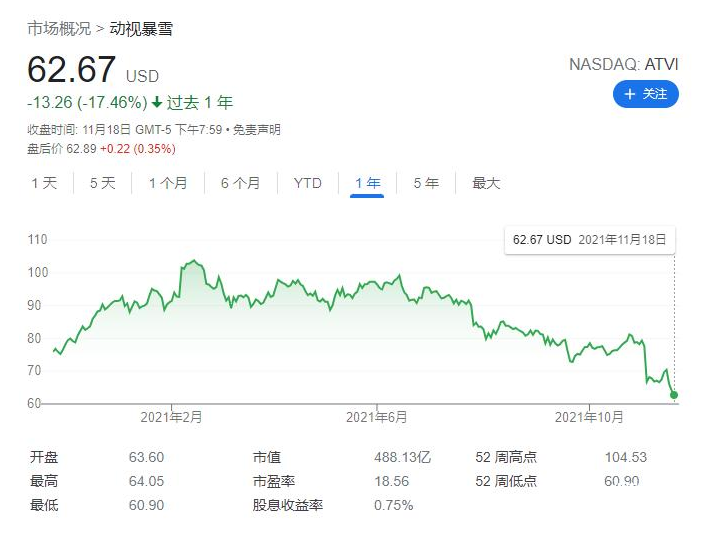Click the green end-point marker on the chart
703x536 pixels.
(x=674, y=395)
